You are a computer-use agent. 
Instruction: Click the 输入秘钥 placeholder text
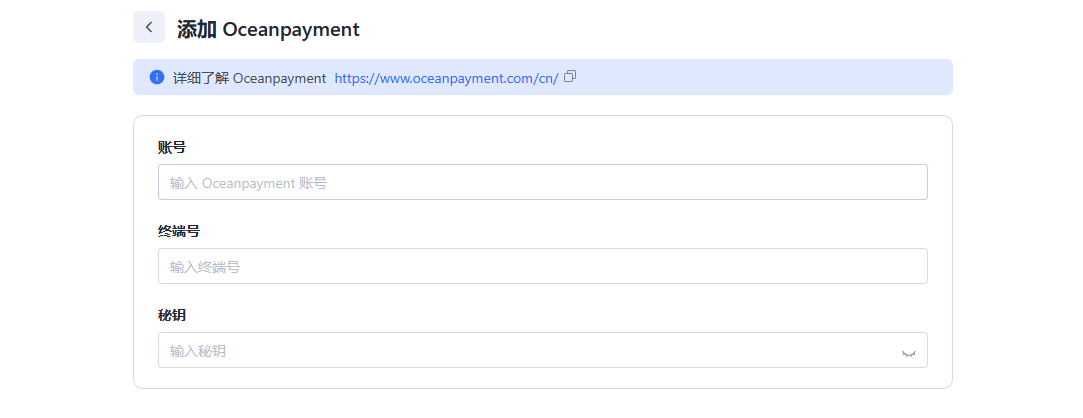(198, 351)
